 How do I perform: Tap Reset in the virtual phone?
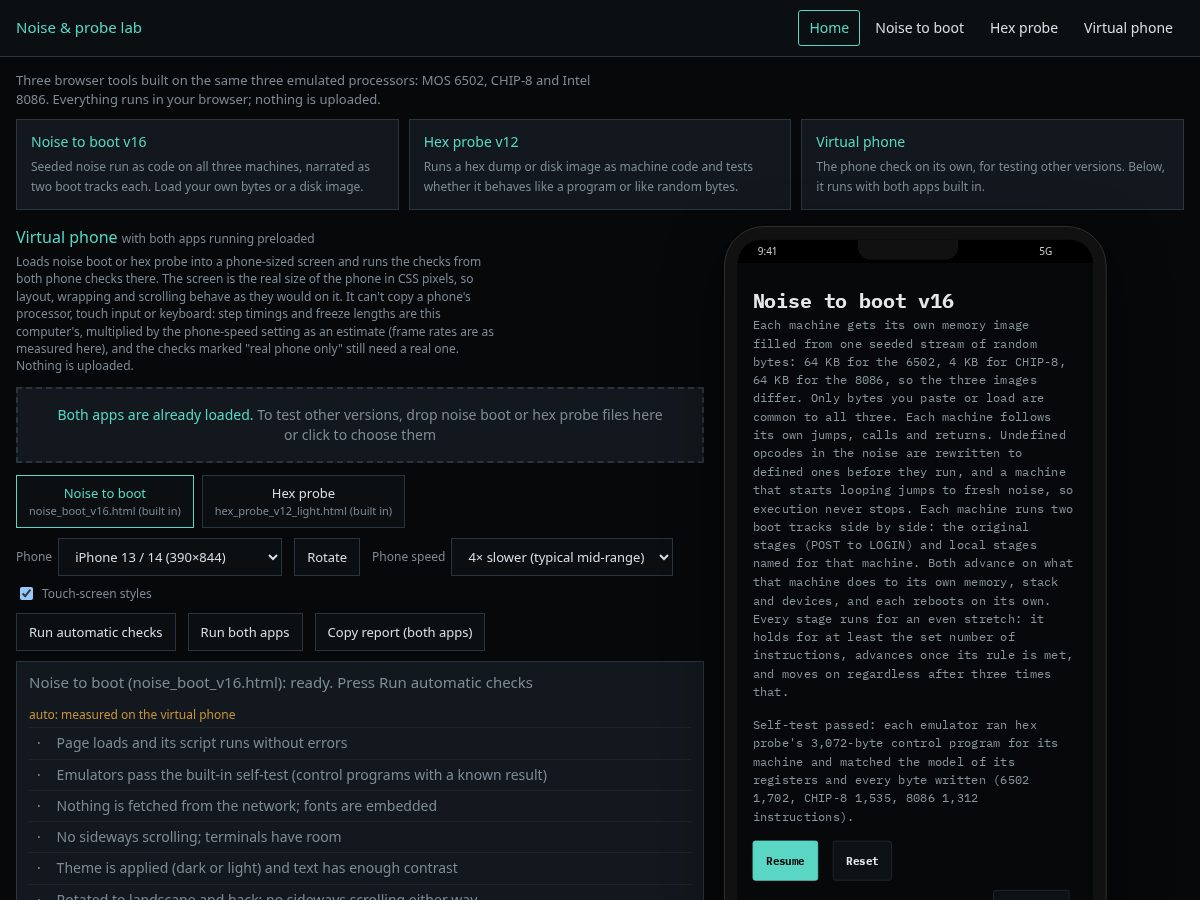pos(862,861)
